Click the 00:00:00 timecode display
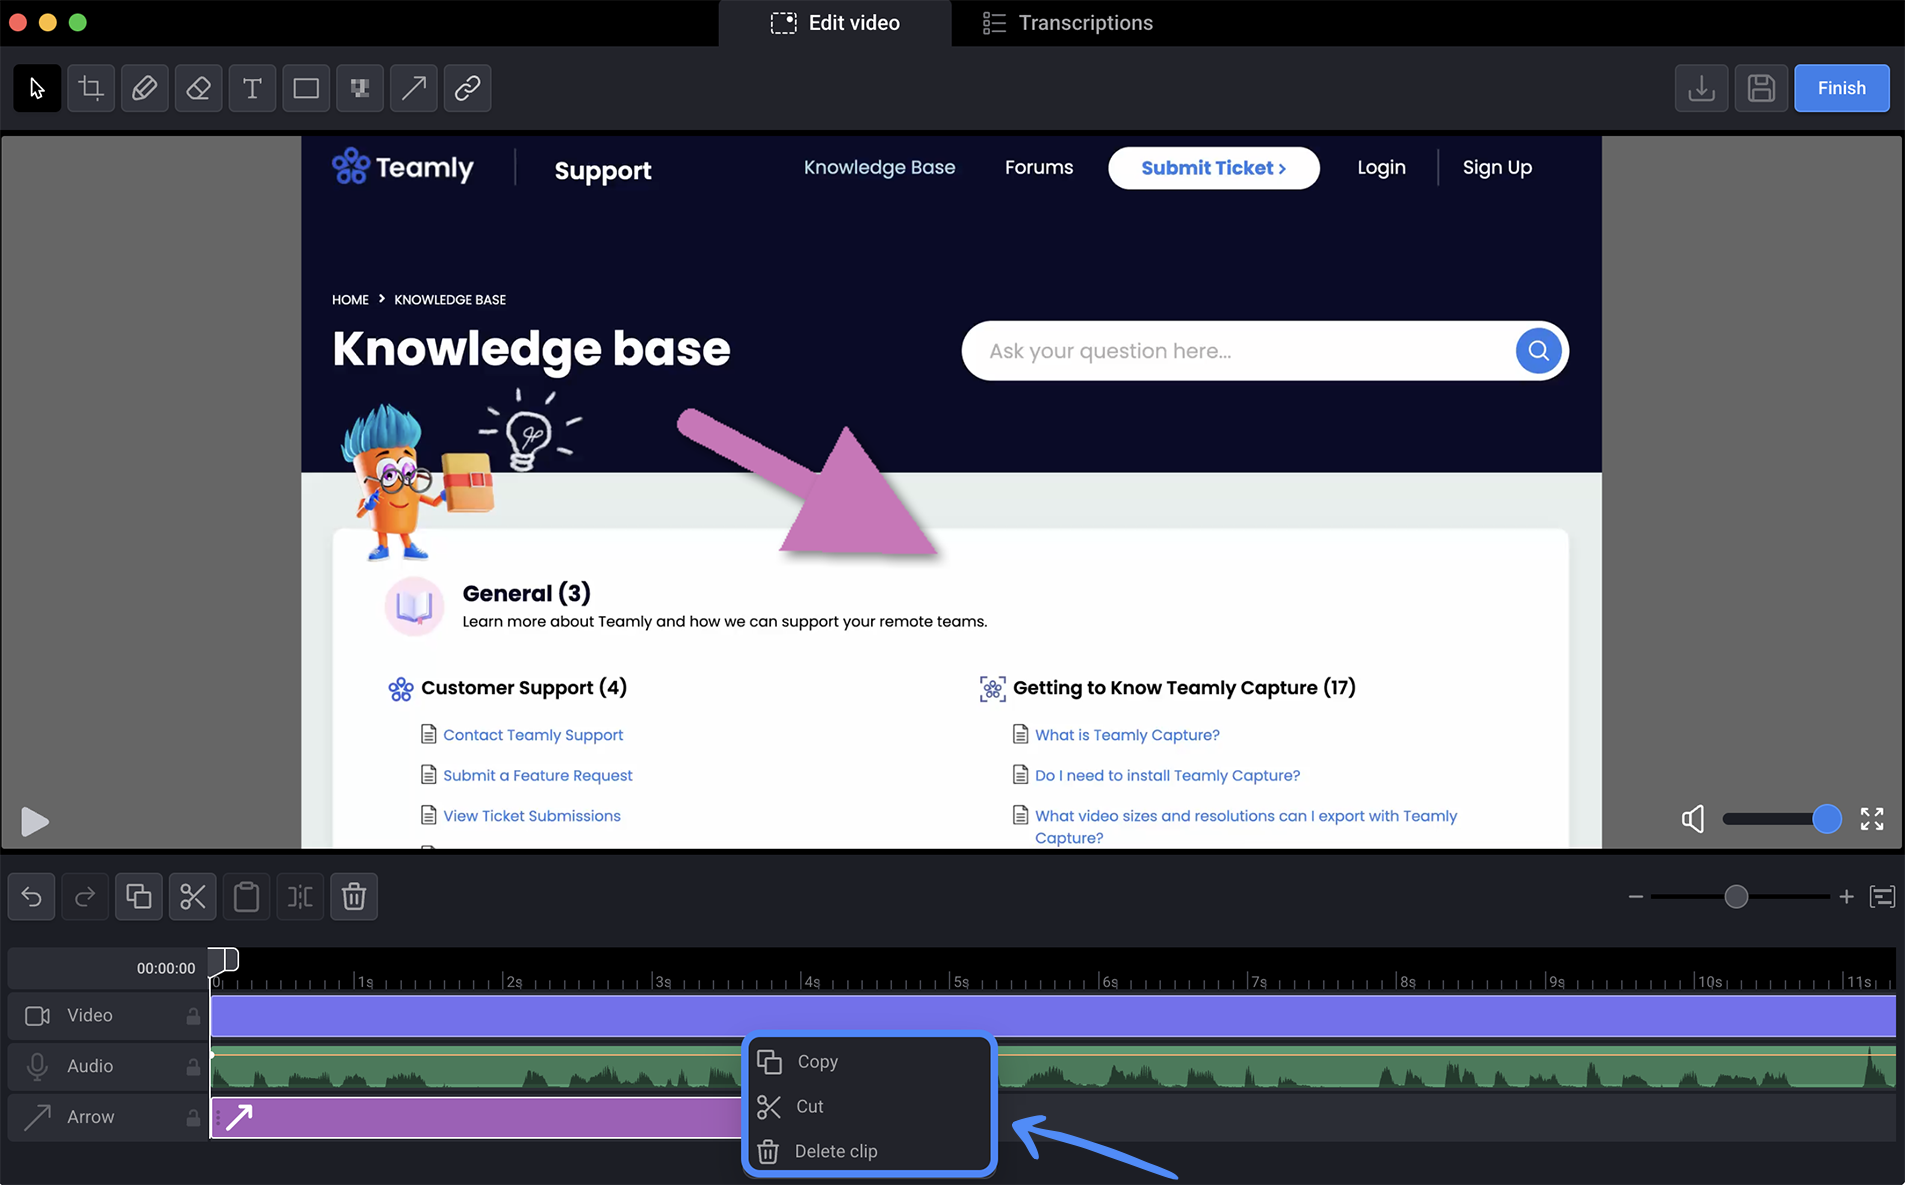The width and height of the screenshot is (1905, 1185). (x=166, y=968)
